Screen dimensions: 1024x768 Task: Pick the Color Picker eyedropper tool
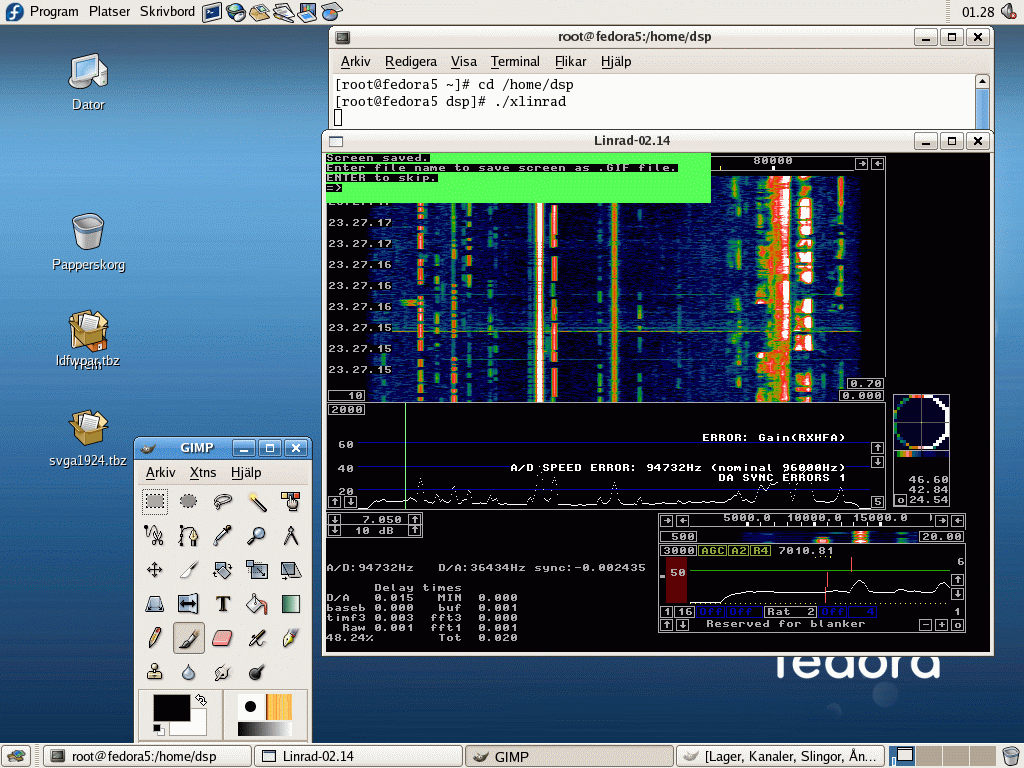click(223, 536)
